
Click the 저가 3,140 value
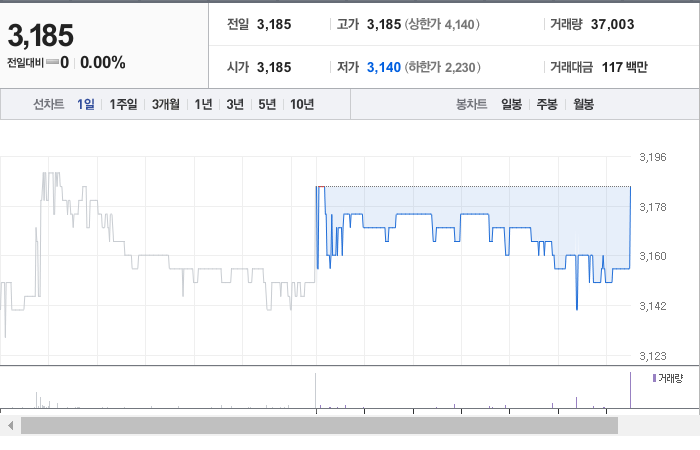(x=384, y=67)
